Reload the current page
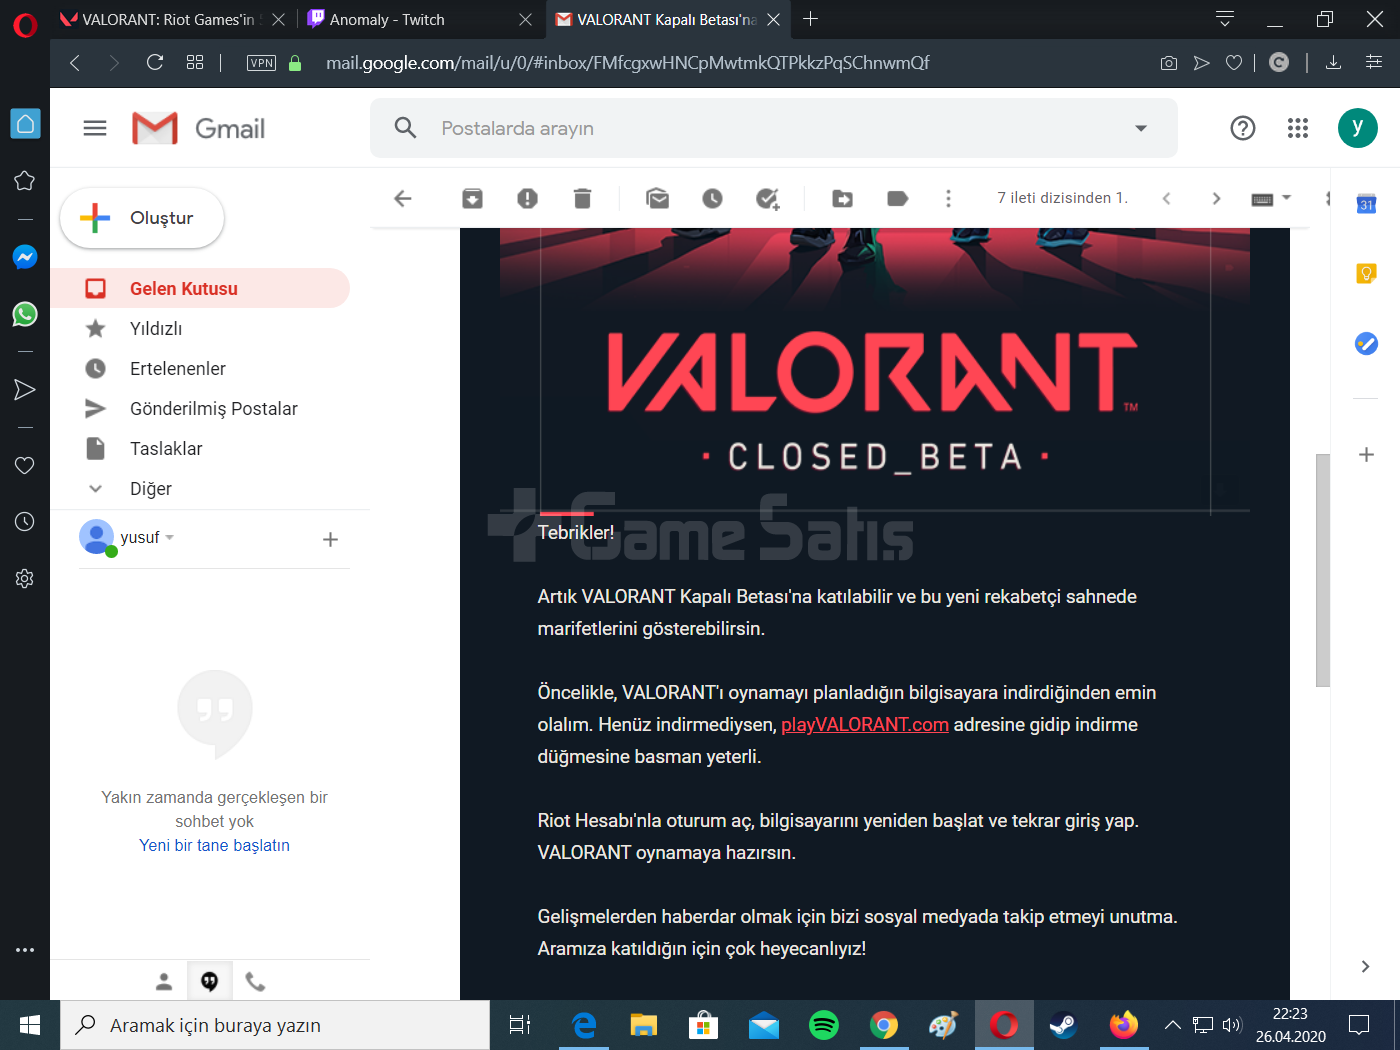The height and width of the screenshot is (1050, 1400). [x=155, y=63]
